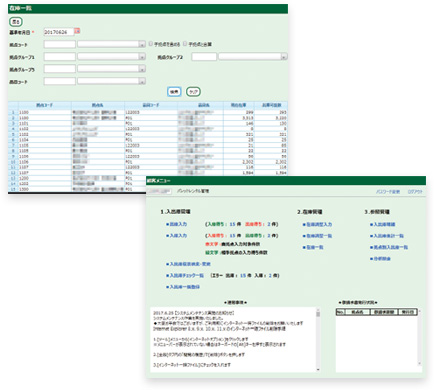Select table row number 1

point(13,112)
